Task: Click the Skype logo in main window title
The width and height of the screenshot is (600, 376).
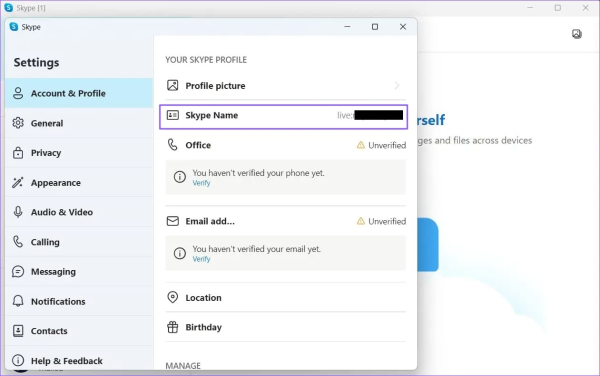Action: pos(8,8)
